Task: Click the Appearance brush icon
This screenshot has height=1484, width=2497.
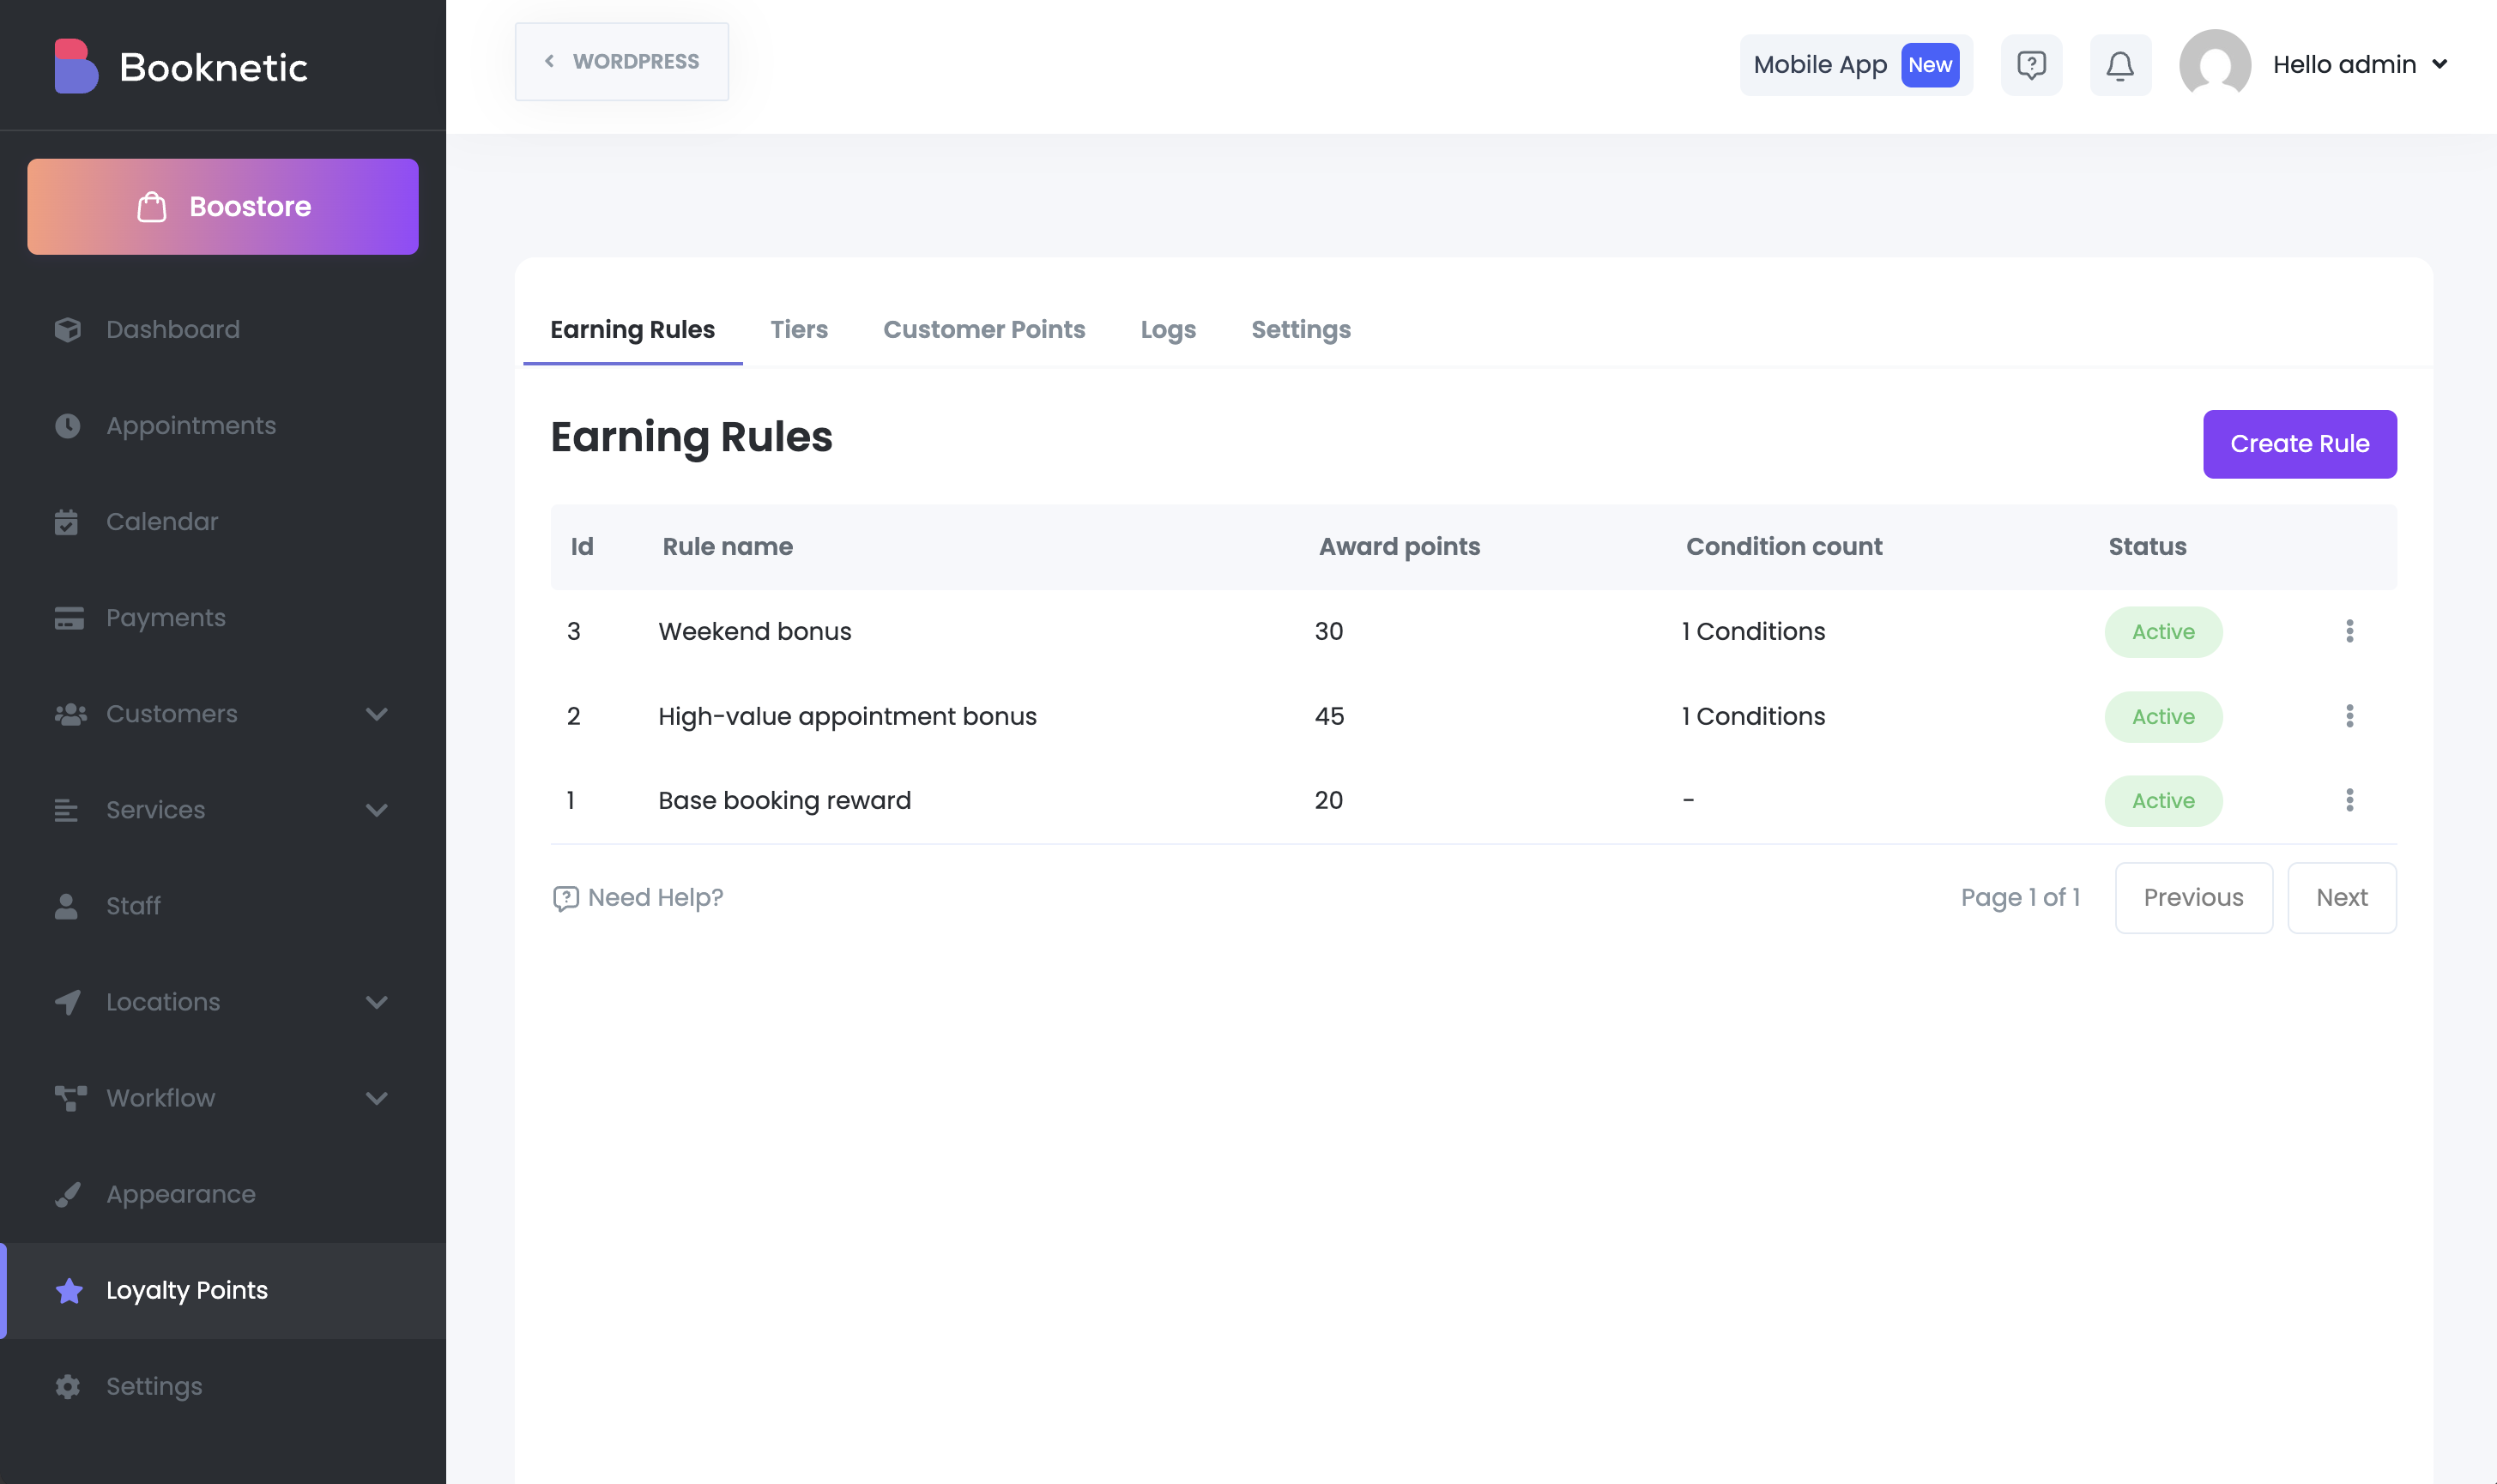Action: click(67, 1194)
